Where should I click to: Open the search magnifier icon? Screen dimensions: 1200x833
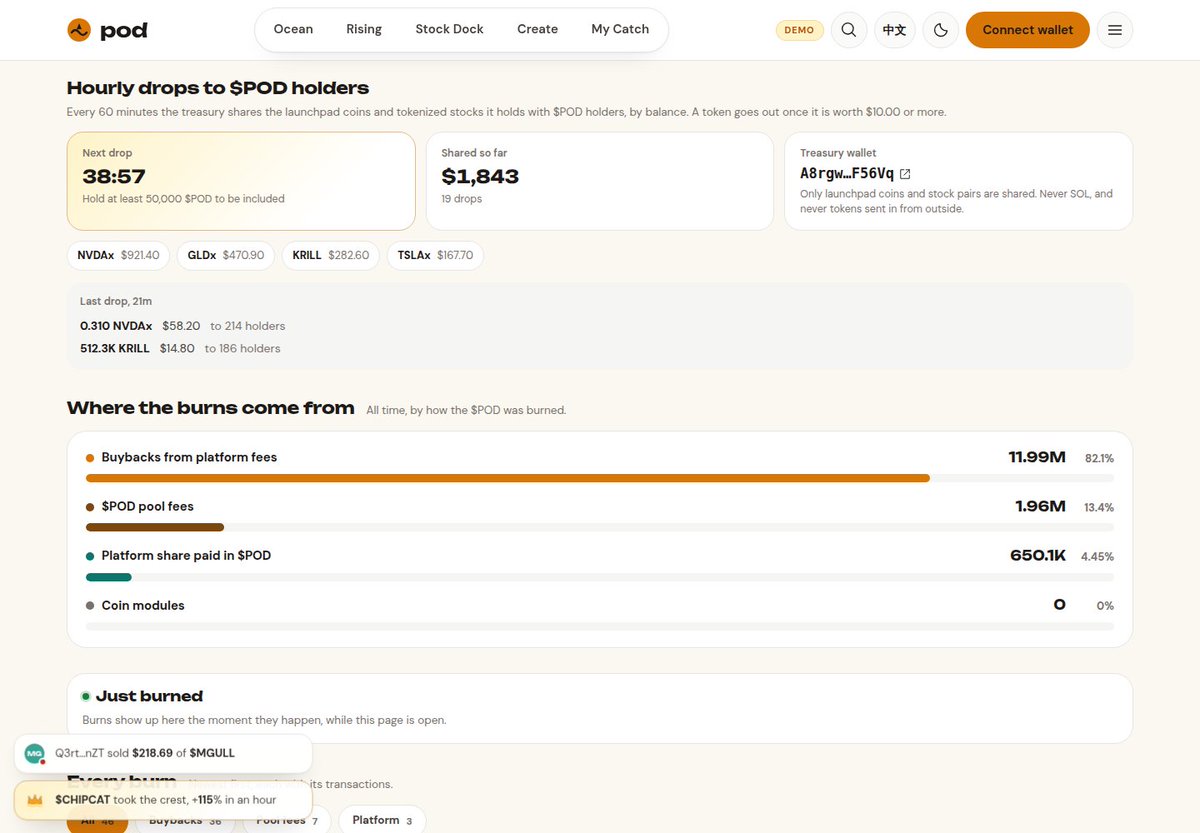[849, 30]
